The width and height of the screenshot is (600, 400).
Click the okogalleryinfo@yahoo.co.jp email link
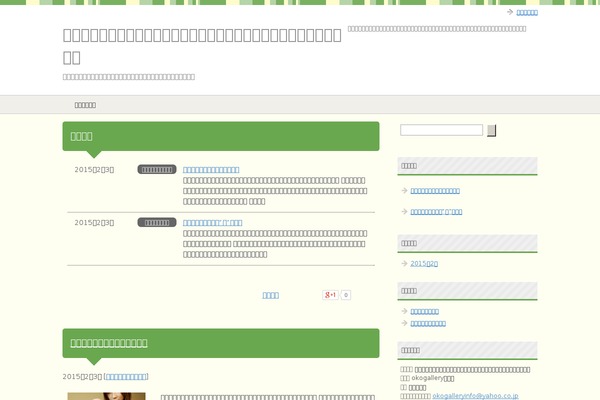pos(475,396)
